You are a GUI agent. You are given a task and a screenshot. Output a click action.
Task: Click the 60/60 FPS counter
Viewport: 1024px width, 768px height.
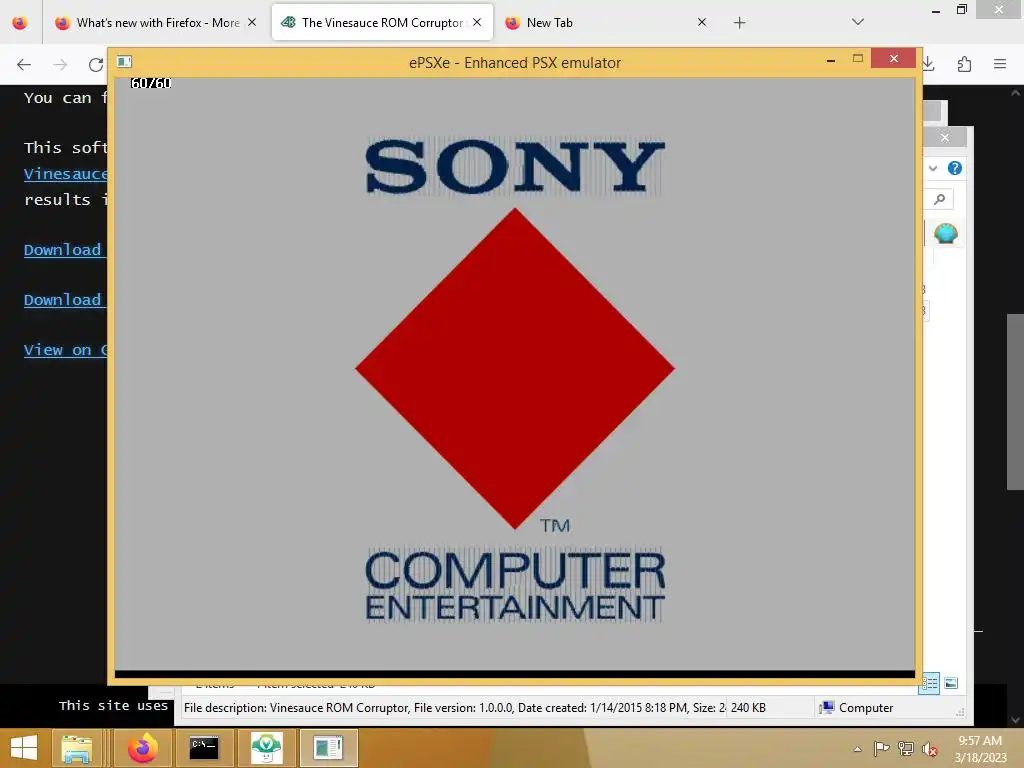pos(151,83)
